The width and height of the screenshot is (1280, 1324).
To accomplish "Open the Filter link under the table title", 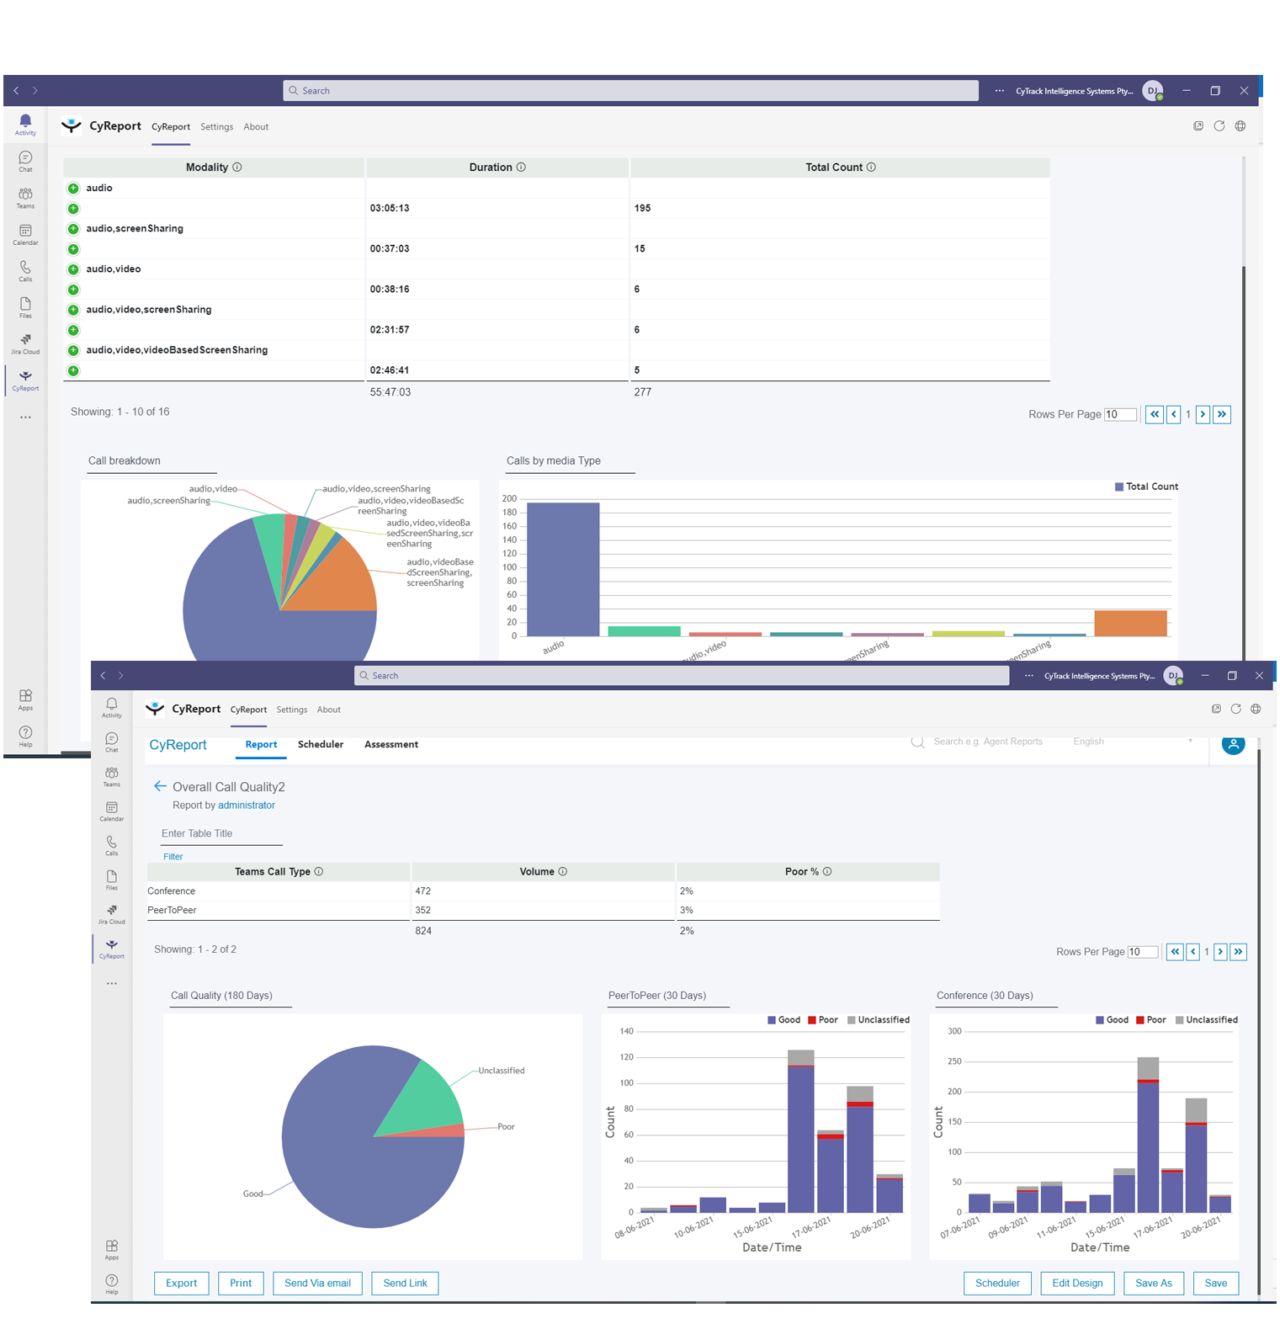I will (x=172, y=857).
